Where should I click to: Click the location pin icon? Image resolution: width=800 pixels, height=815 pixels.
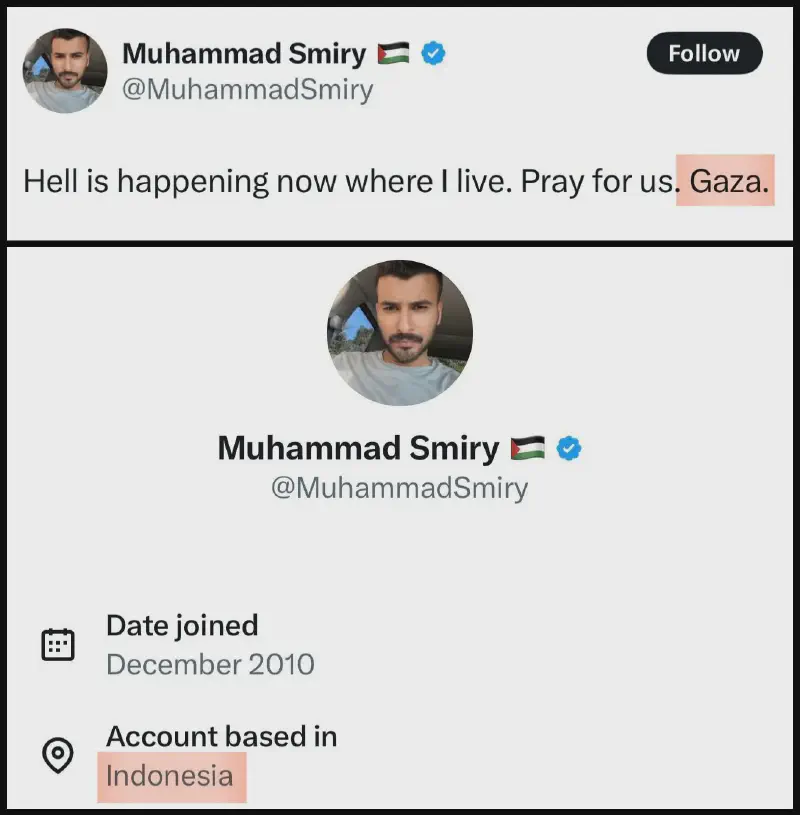pos(58,755)
